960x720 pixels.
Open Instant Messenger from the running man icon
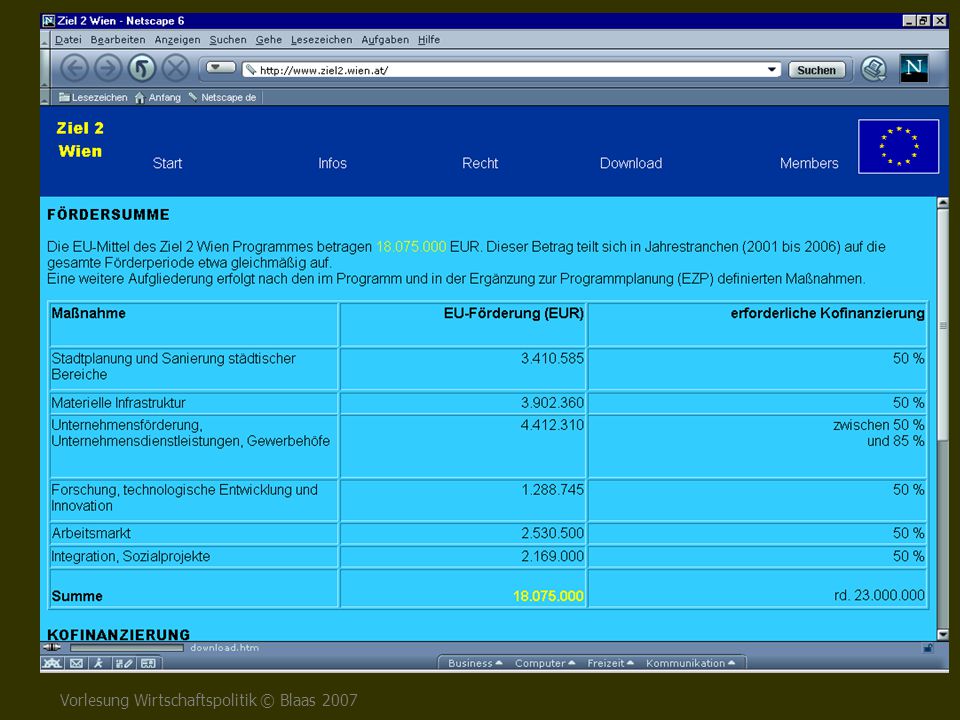point(99,663)
